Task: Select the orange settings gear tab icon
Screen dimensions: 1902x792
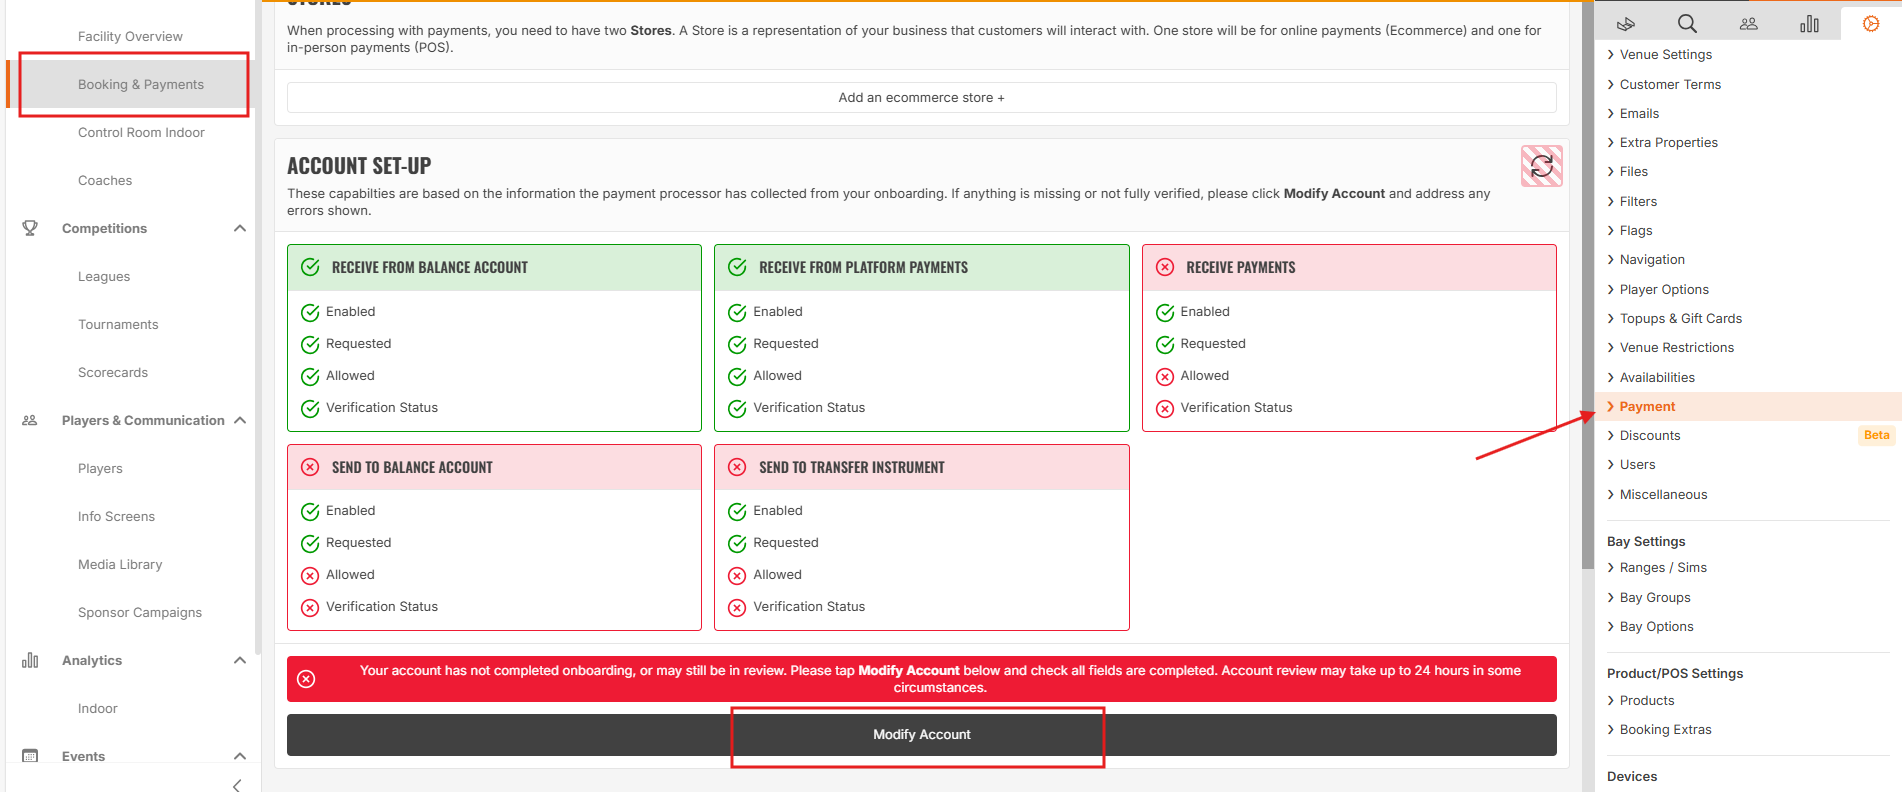Action: [x=1871, y=23]
